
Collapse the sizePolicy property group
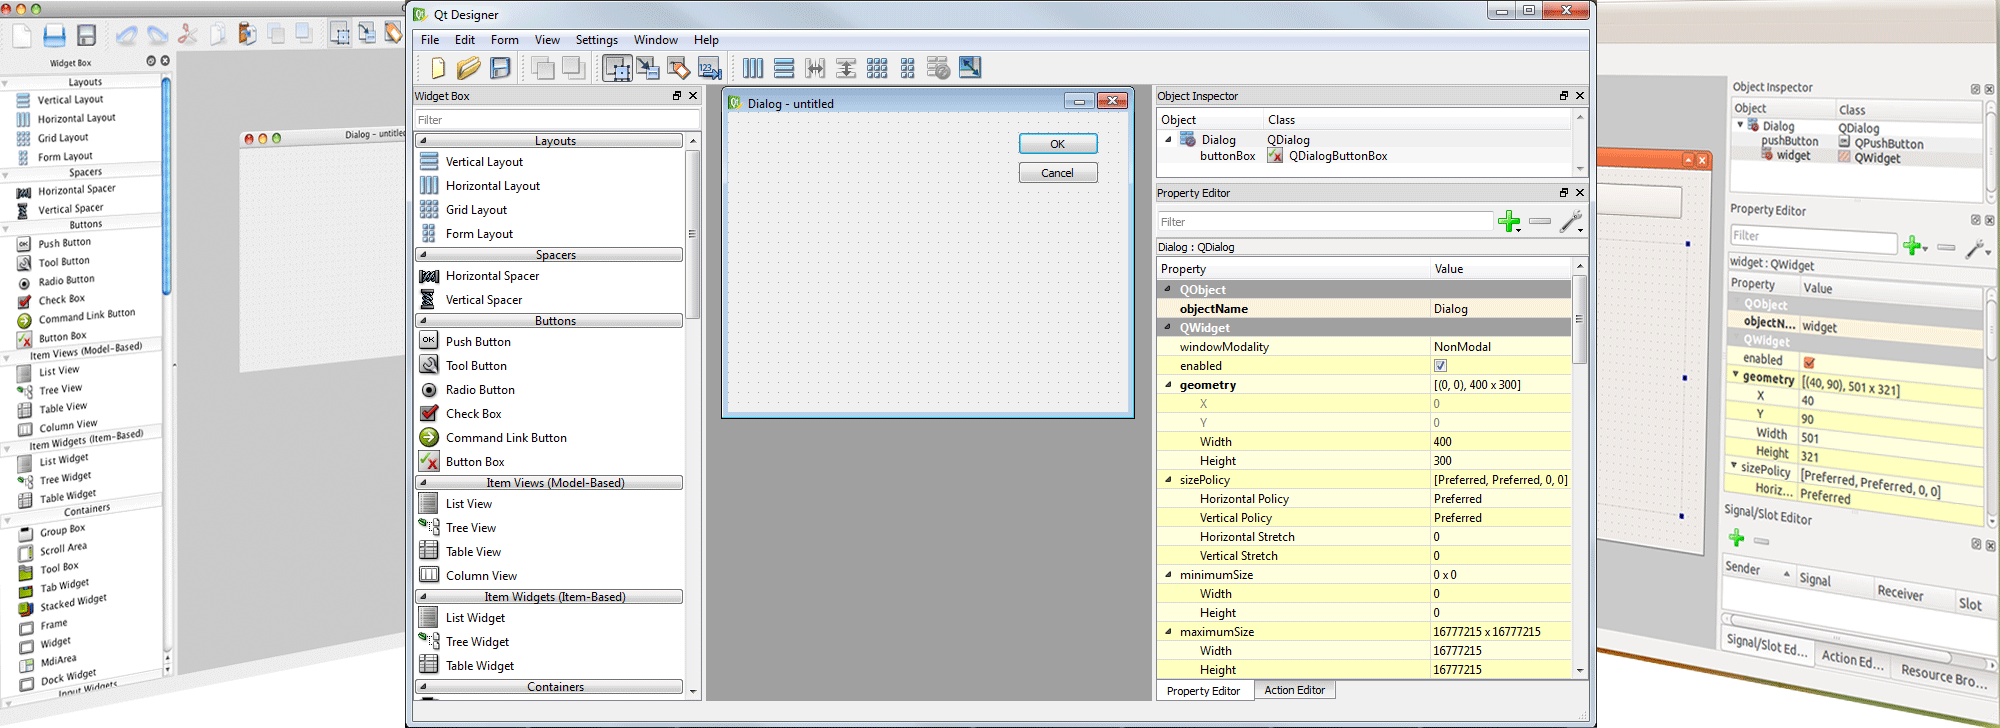point(1168,480)
